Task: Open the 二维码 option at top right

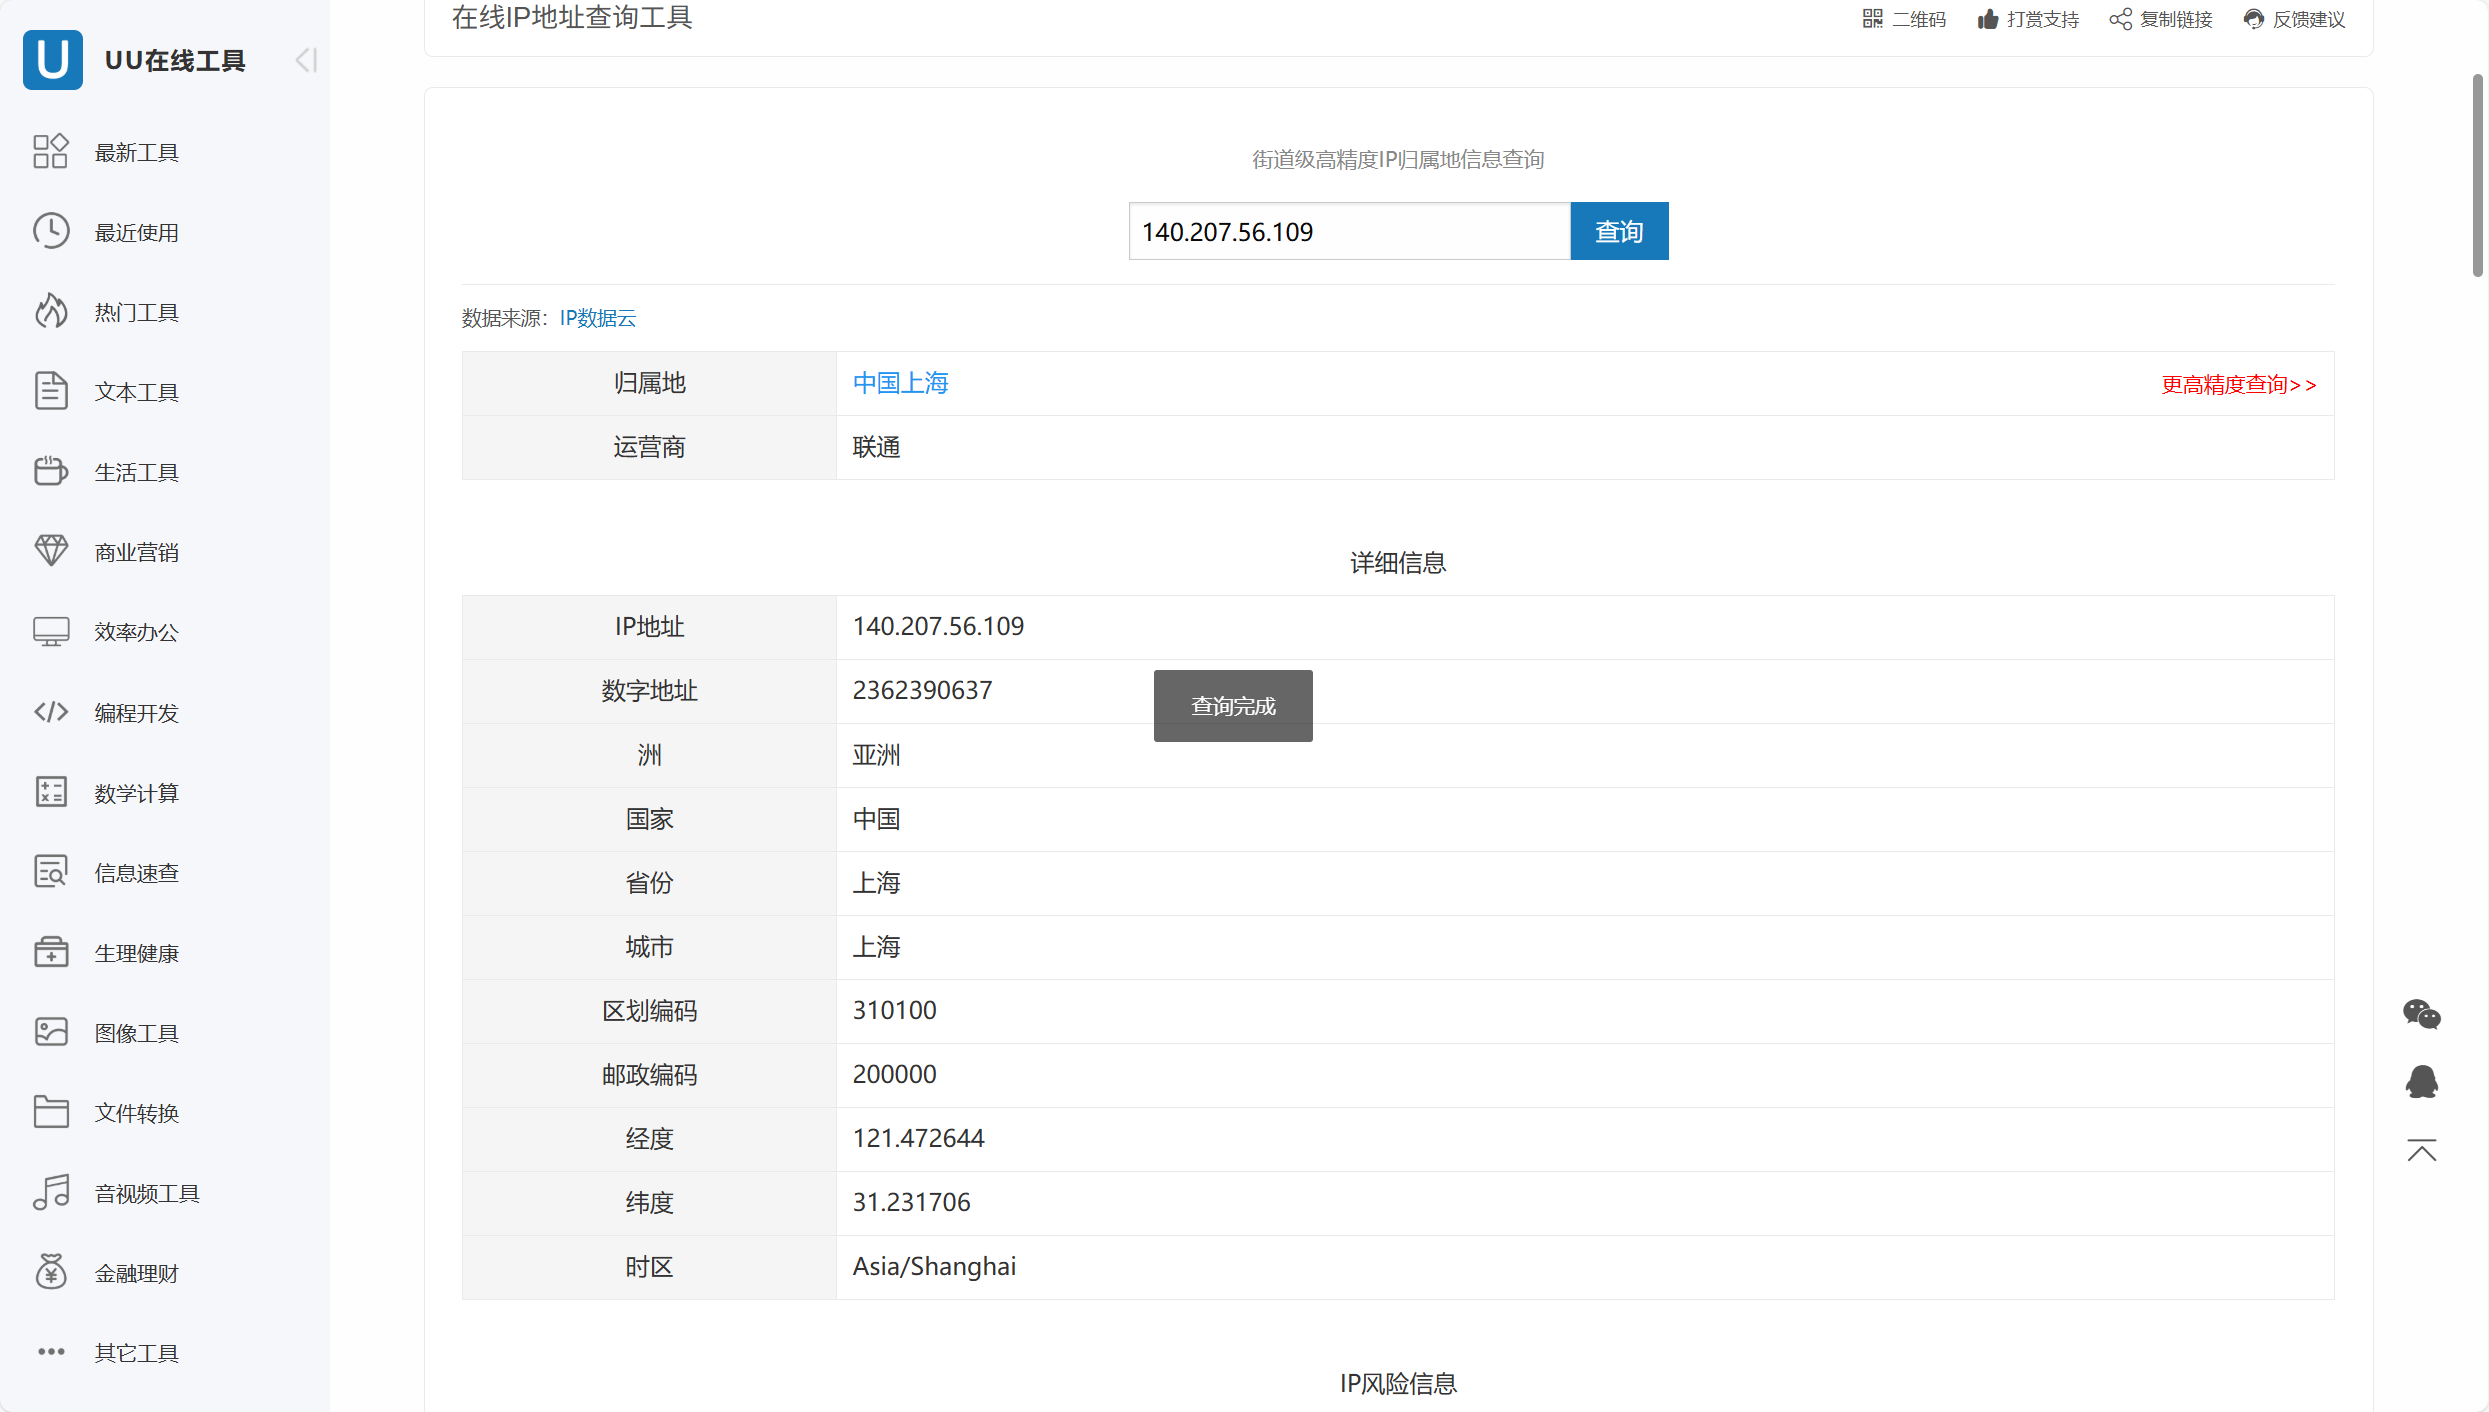Action: 1902,19
